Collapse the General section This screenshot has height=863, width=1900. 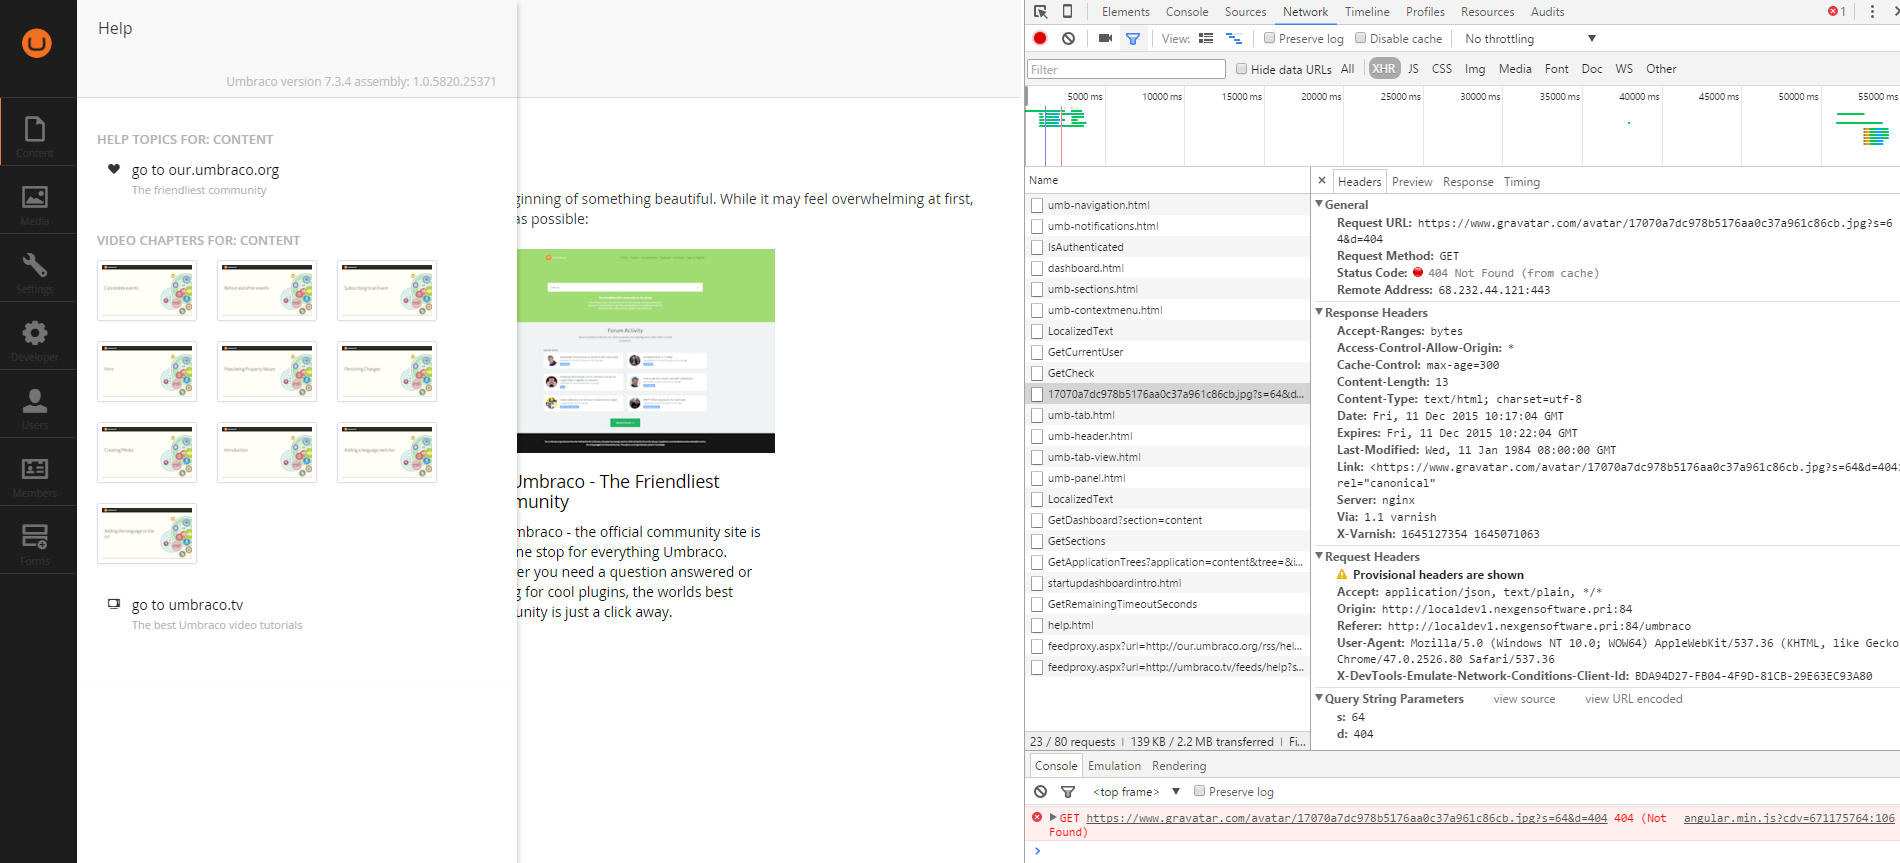(x=1319, y=204)
